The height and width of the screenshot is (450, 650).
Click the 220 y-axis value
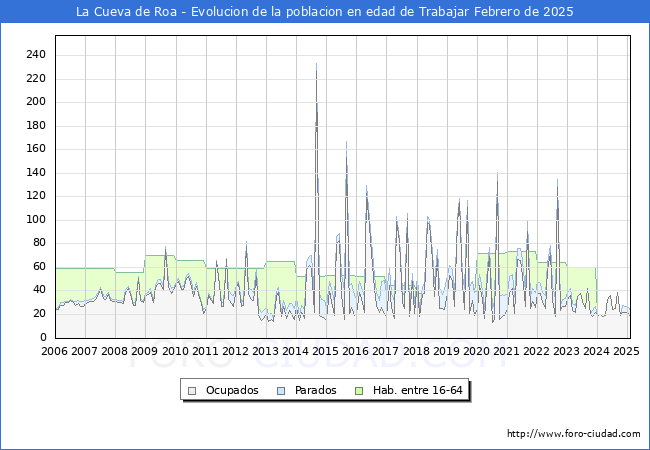[36, 78]
